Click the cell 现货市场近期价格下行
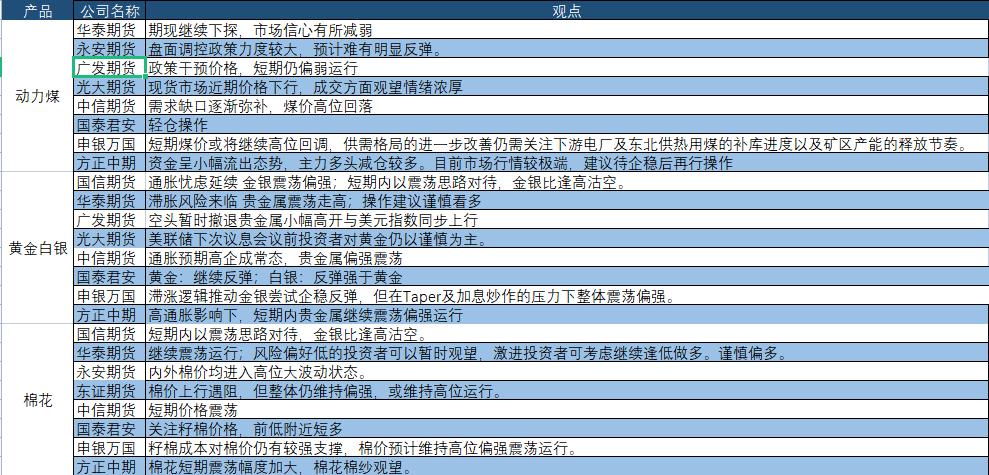Viewport: 989px width, 475px height. pos(567,86)
